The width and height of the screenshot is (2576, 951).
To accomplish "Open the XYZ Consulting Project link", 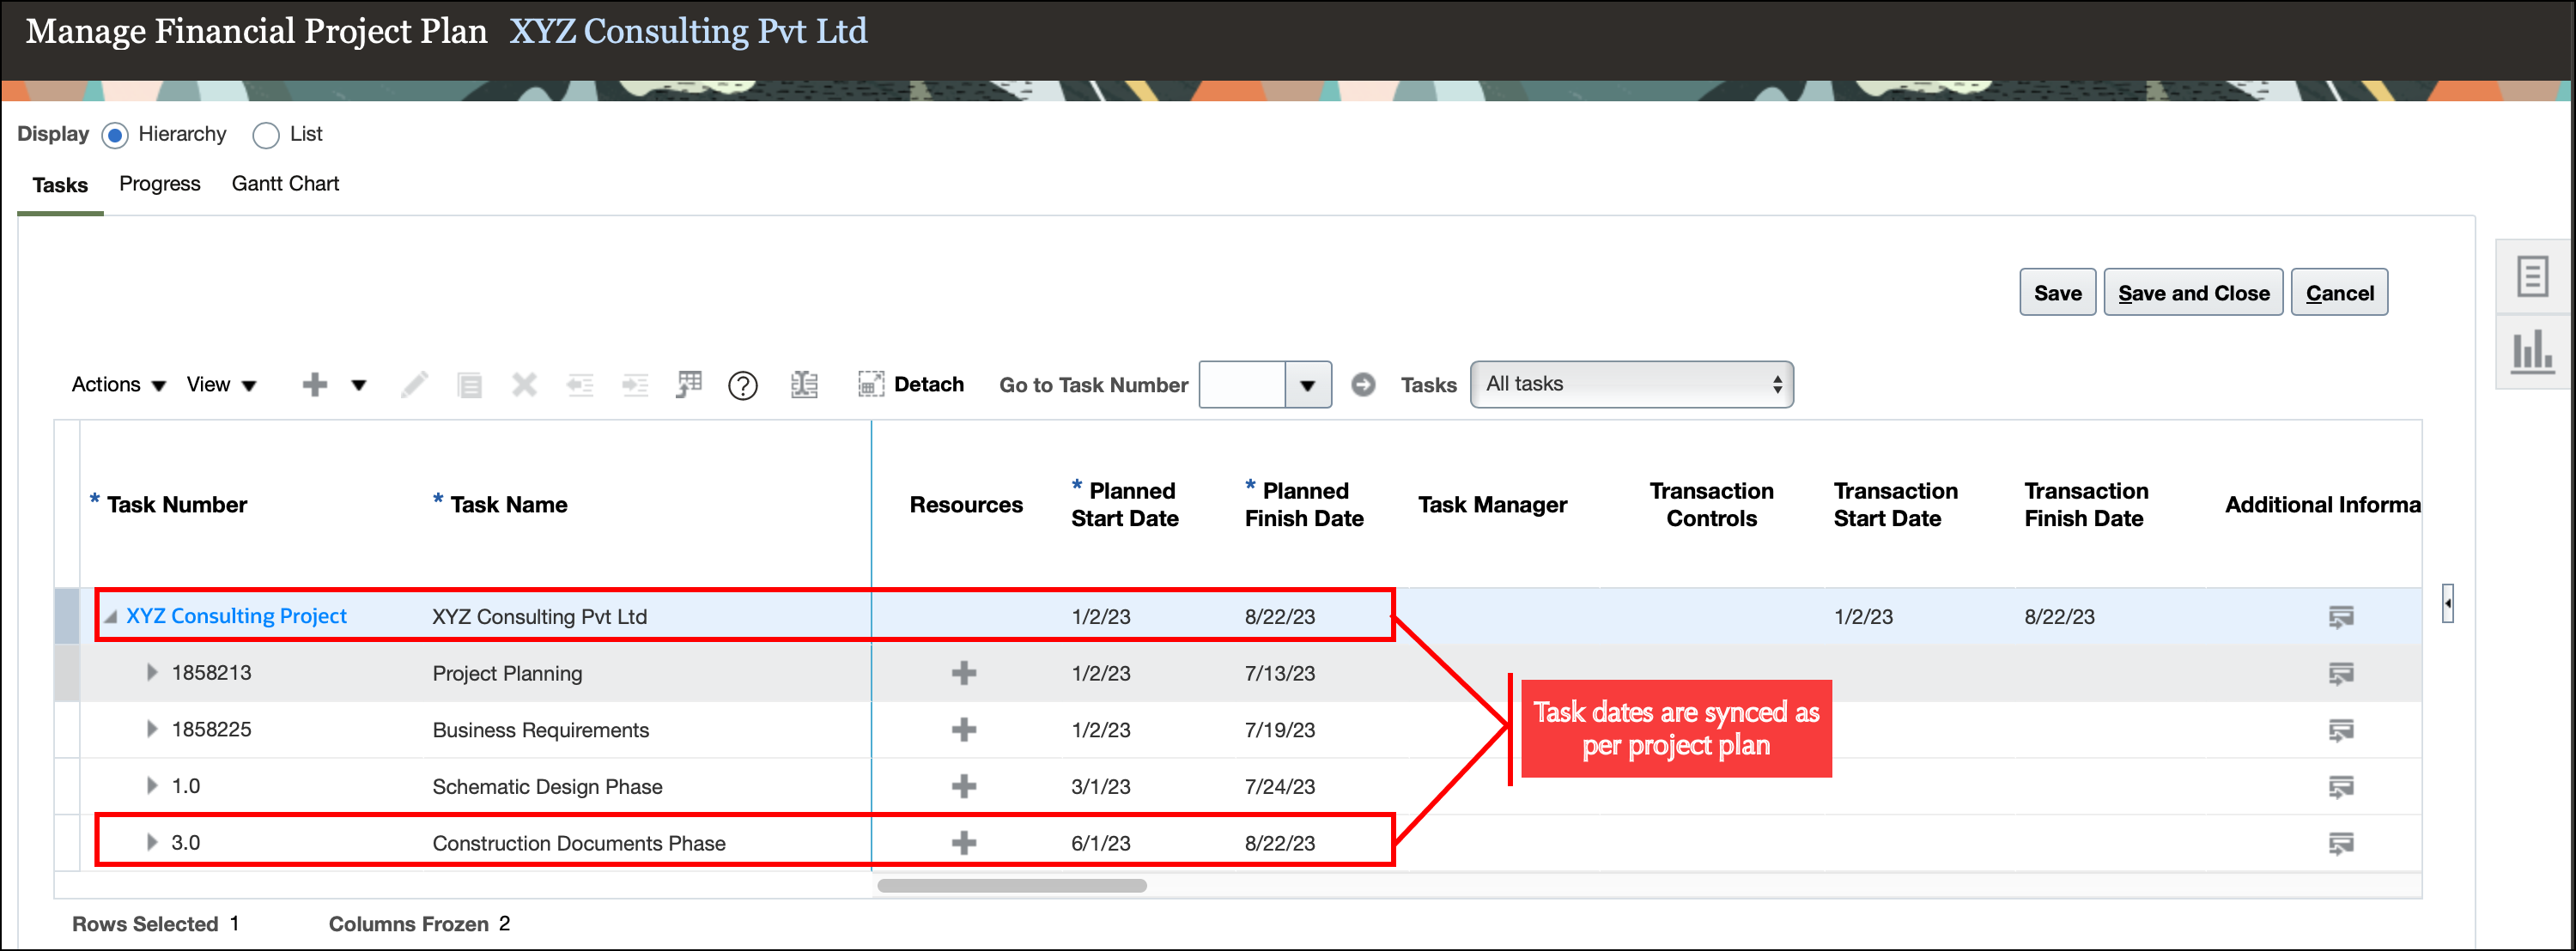I will 236,616.
